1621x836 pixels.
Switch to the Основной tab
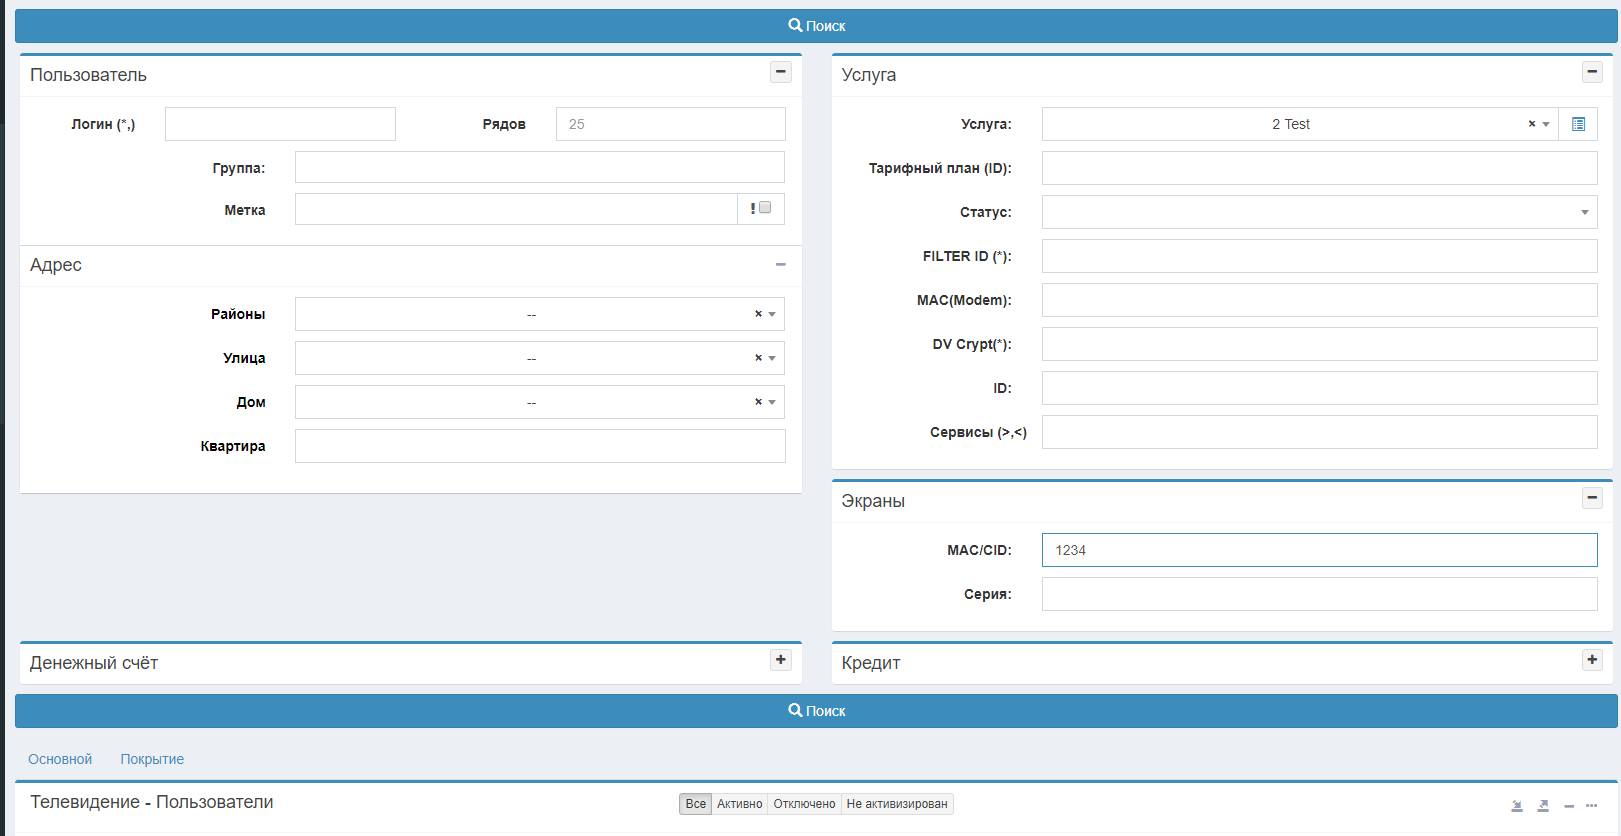click(x=60, y=759)
